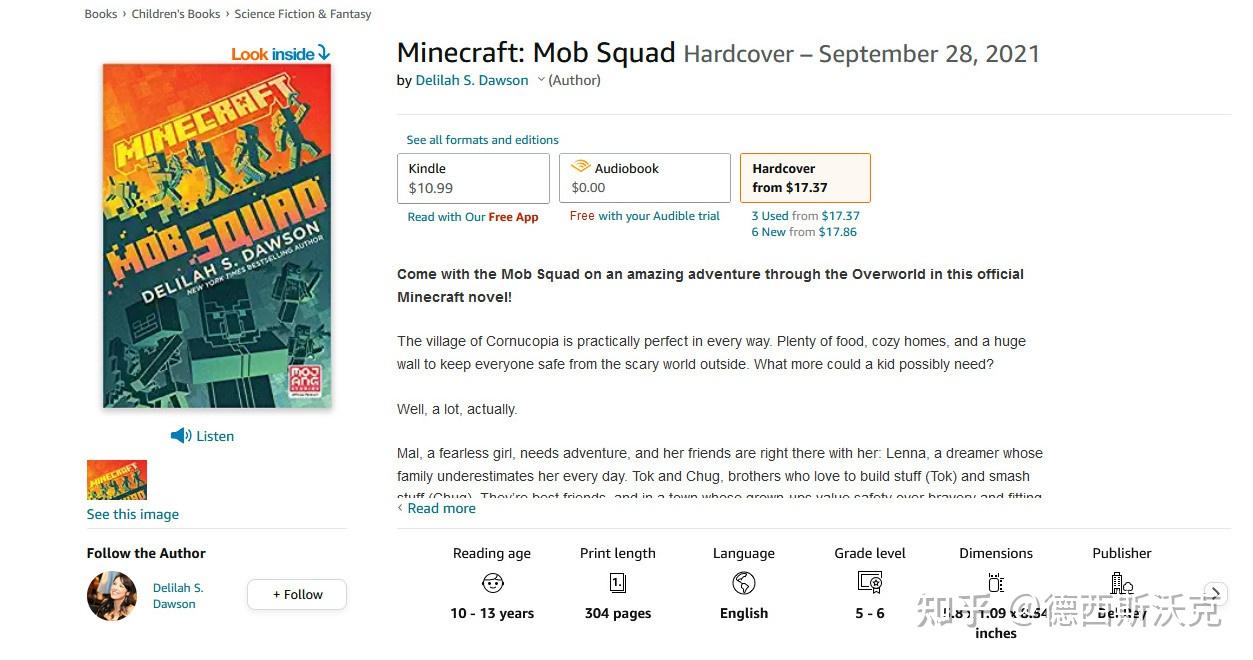Click the small book cover thumbnail

(x=116, y=479)
